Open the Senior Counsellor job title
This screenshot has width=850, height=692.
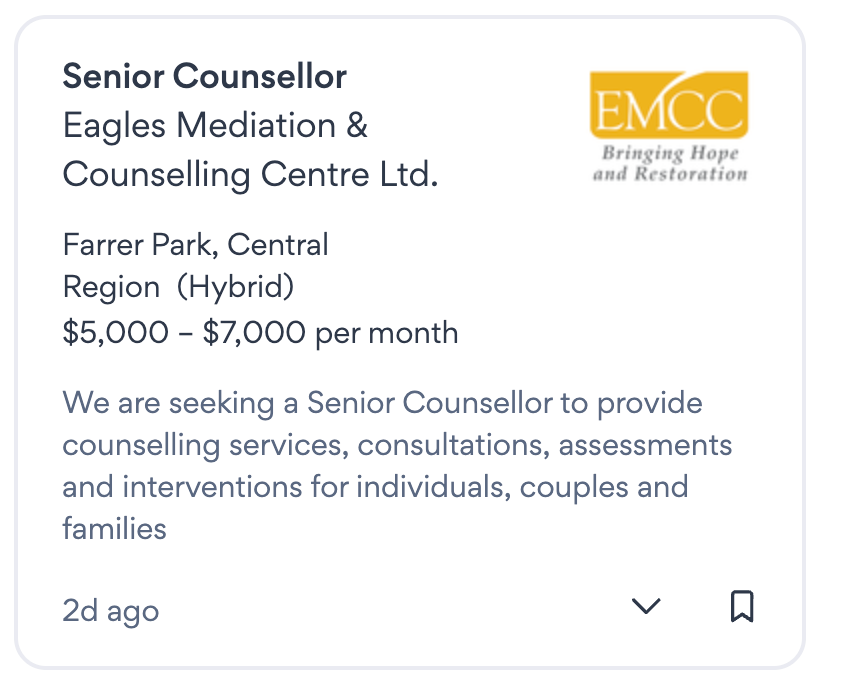204,76
